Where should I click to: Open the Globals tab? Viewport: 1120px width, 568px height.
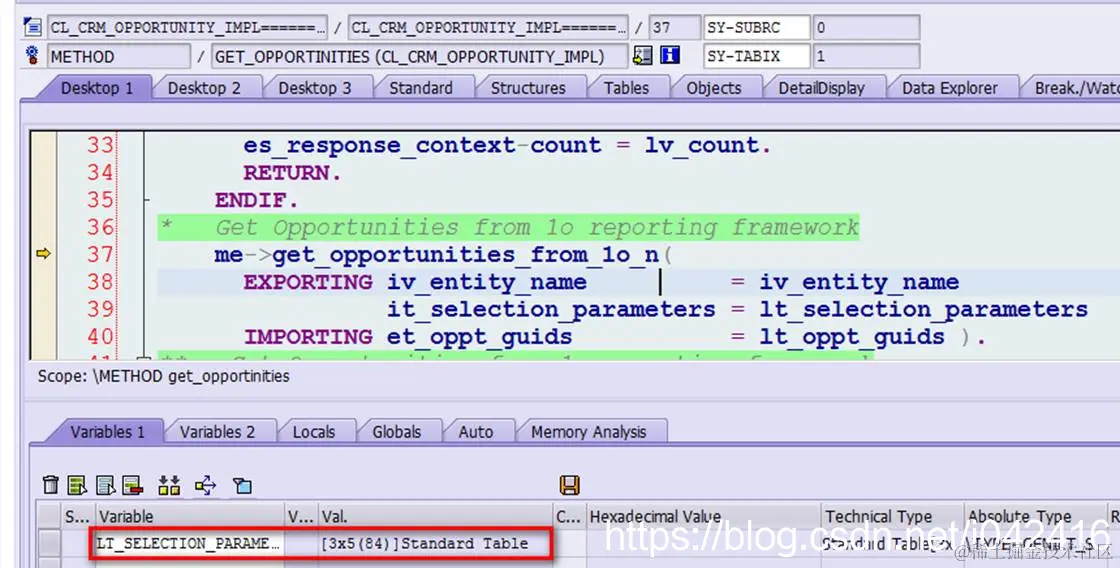396,432
